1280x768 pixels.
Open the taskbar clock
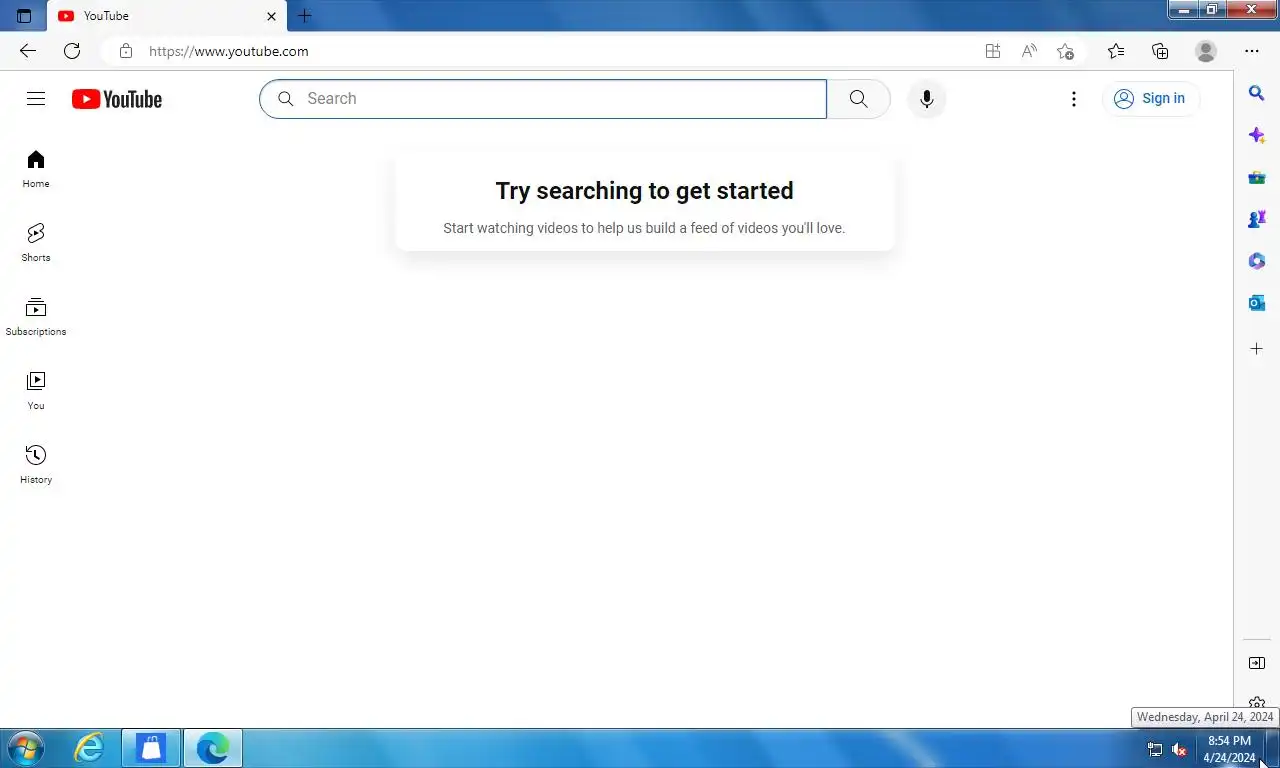tap(1229, 749)
